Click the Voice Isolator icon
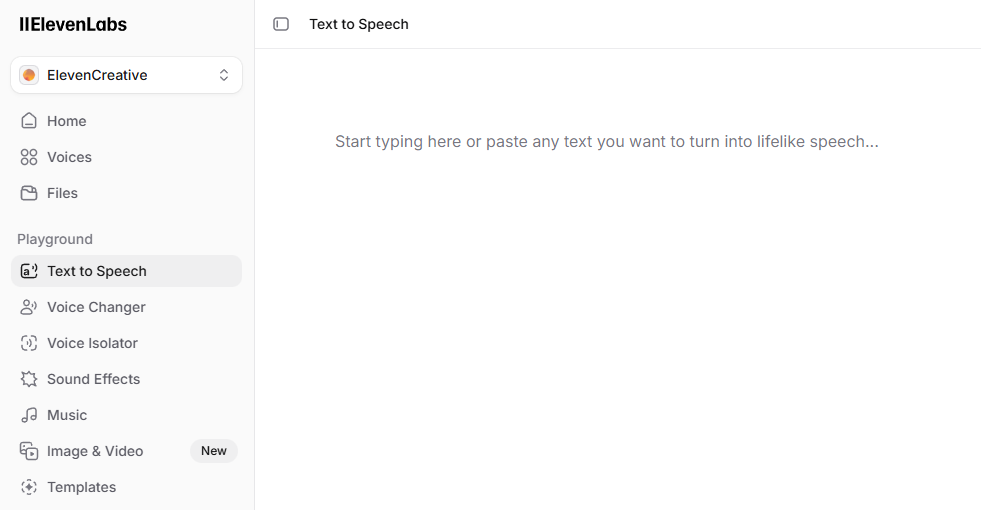The height and width of the screenshot is (510, 981). (29, 343)
